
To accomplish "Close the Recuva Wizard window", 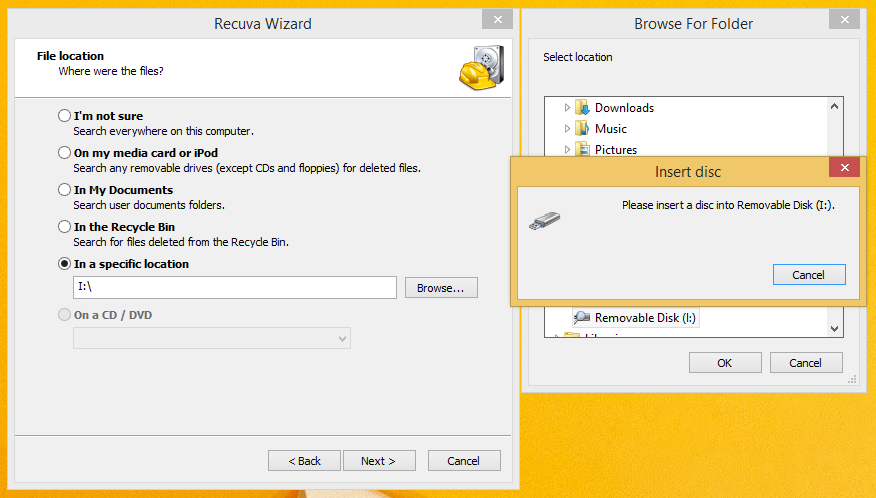I will point(497,20).
